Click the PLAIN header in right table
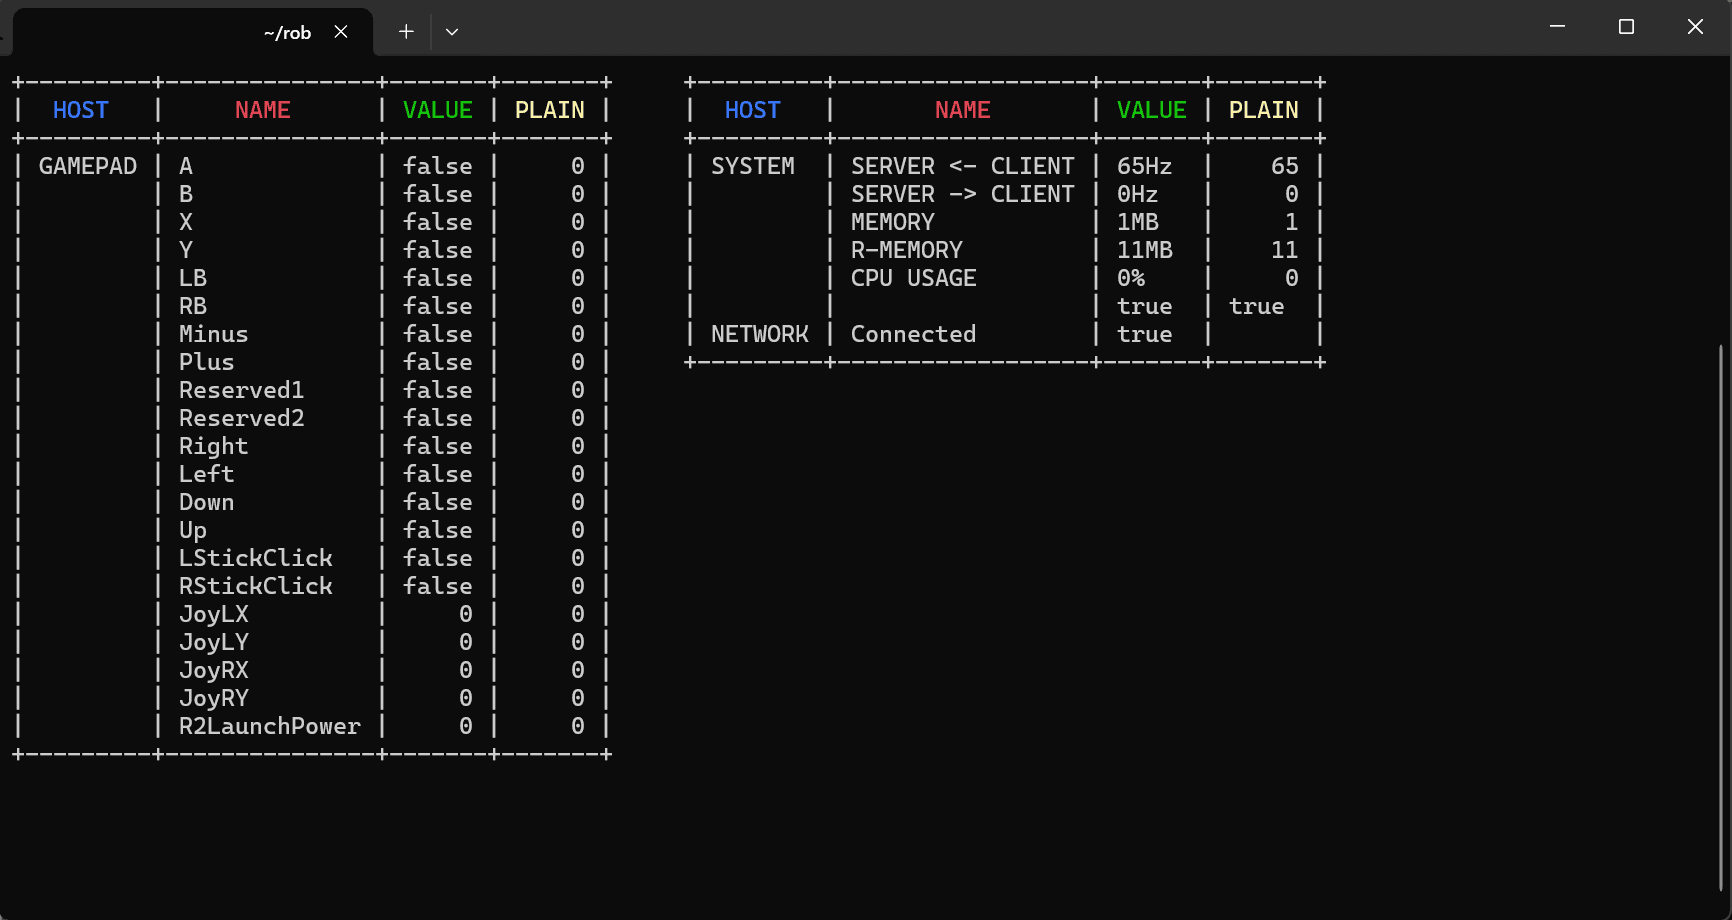The image size is (1732, 920). point(1263,110)
